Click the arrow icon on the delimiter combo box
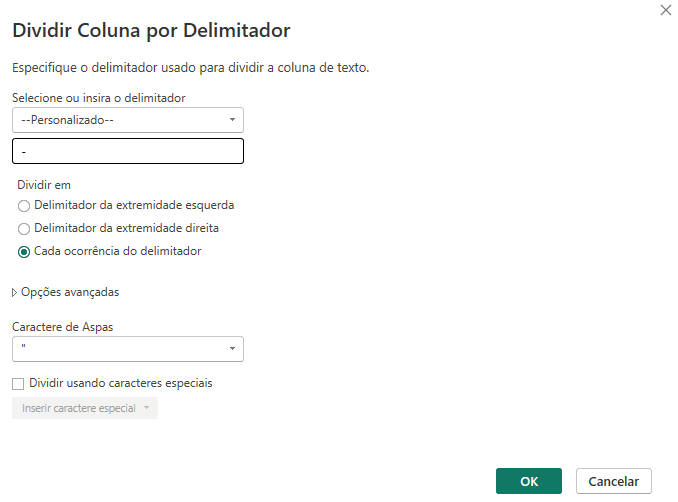This screenshot has height=502, width=678. (232, 120)
